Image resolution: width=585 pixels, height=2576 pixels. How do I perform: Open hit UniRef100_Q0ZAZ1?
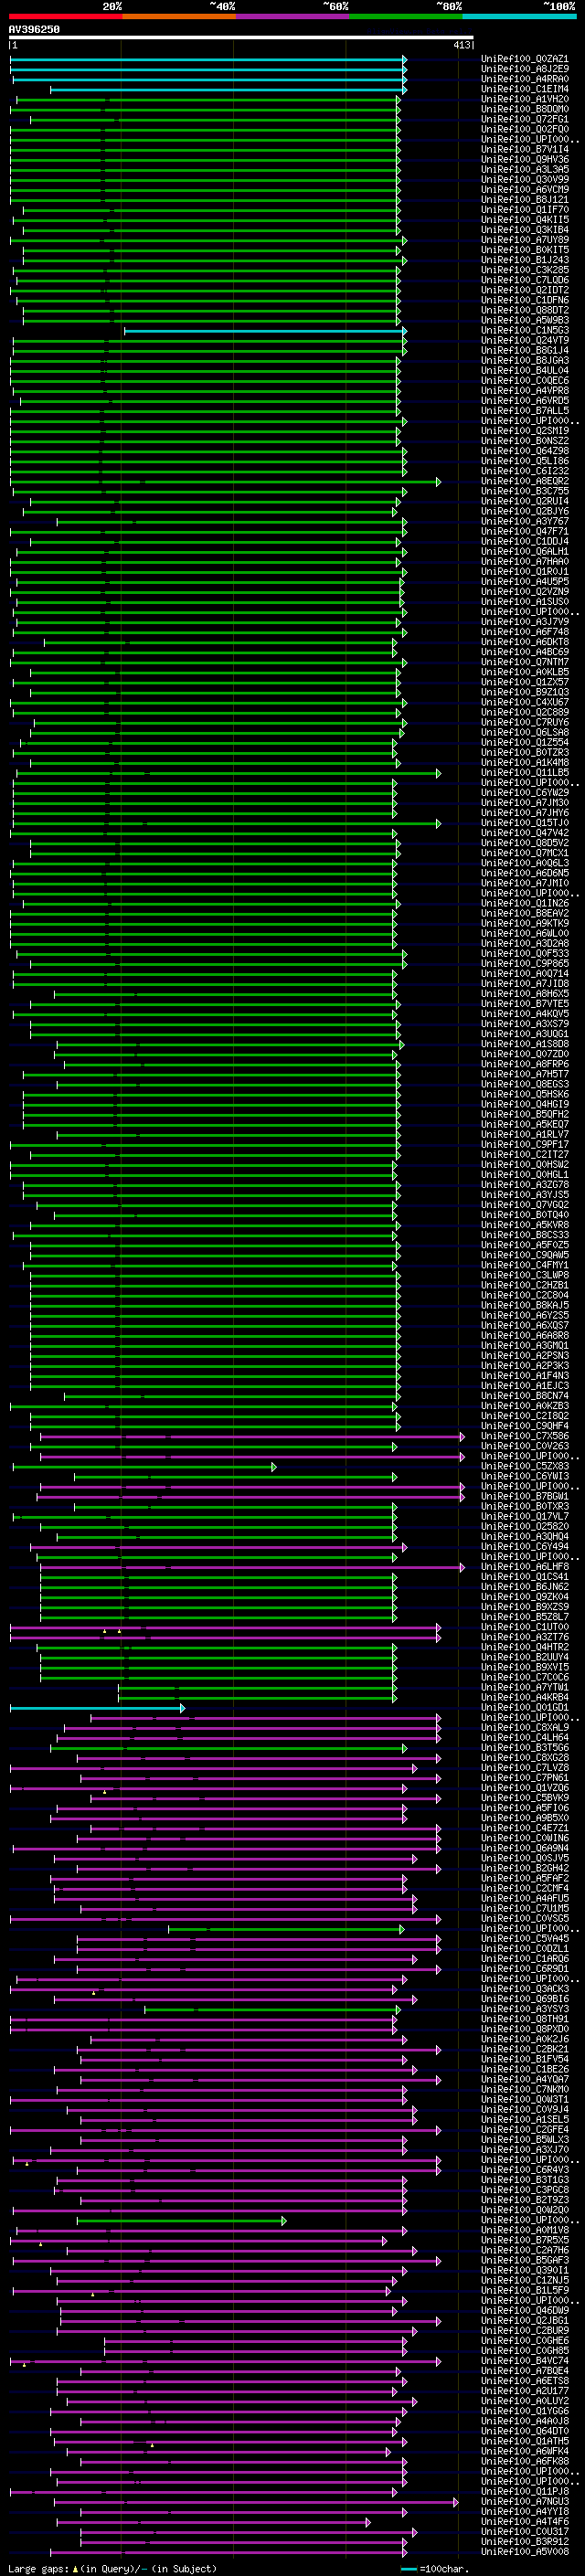tap(524, 59)
